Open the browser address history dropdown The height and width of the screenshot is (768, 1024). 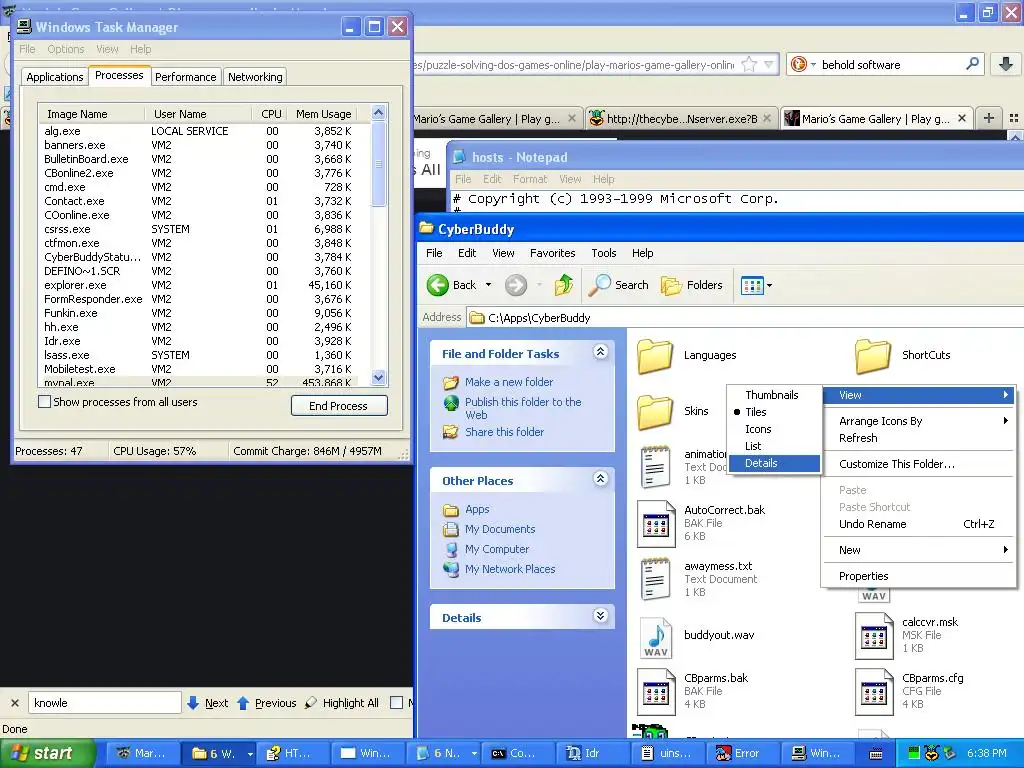click(769, 65)
